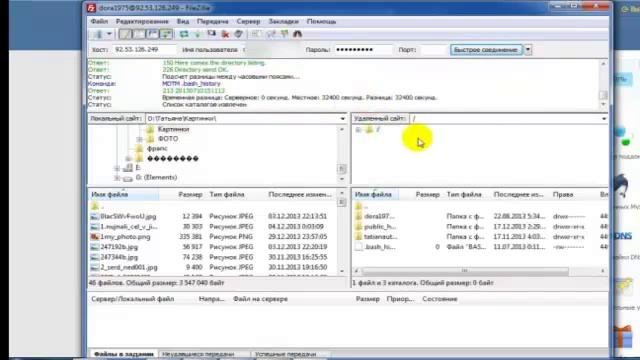This screenshot has width=640, height=360.
Task: Click binoculars search remote files icon
Action: 297,34
